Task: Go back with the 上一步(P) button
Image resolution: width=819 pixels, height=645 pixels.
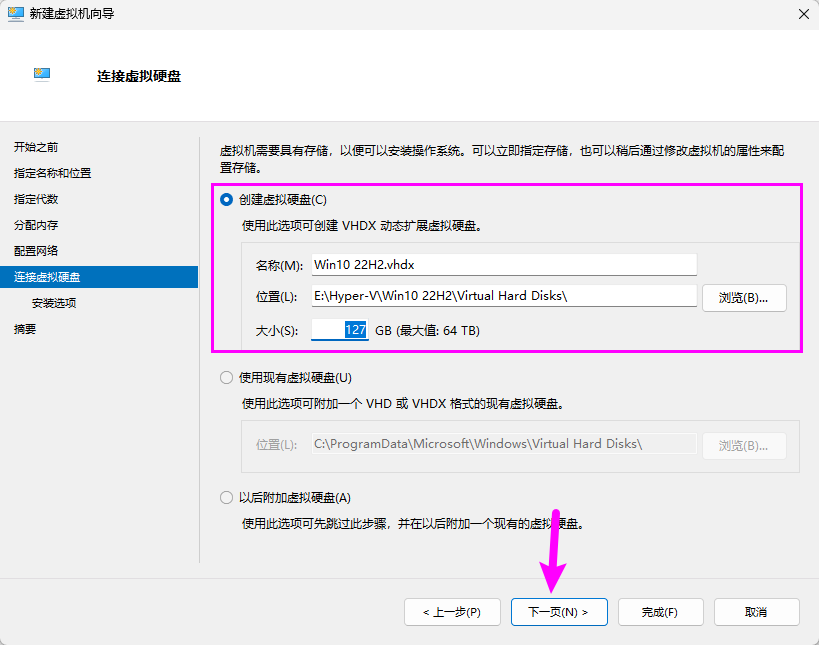Action: pyautogui.click(x=452, y=612)
